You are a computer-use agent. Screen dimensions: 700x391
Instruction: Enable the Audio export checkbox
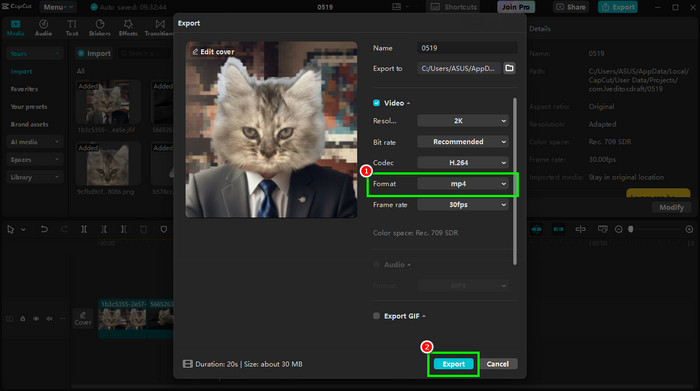[376, 265]
